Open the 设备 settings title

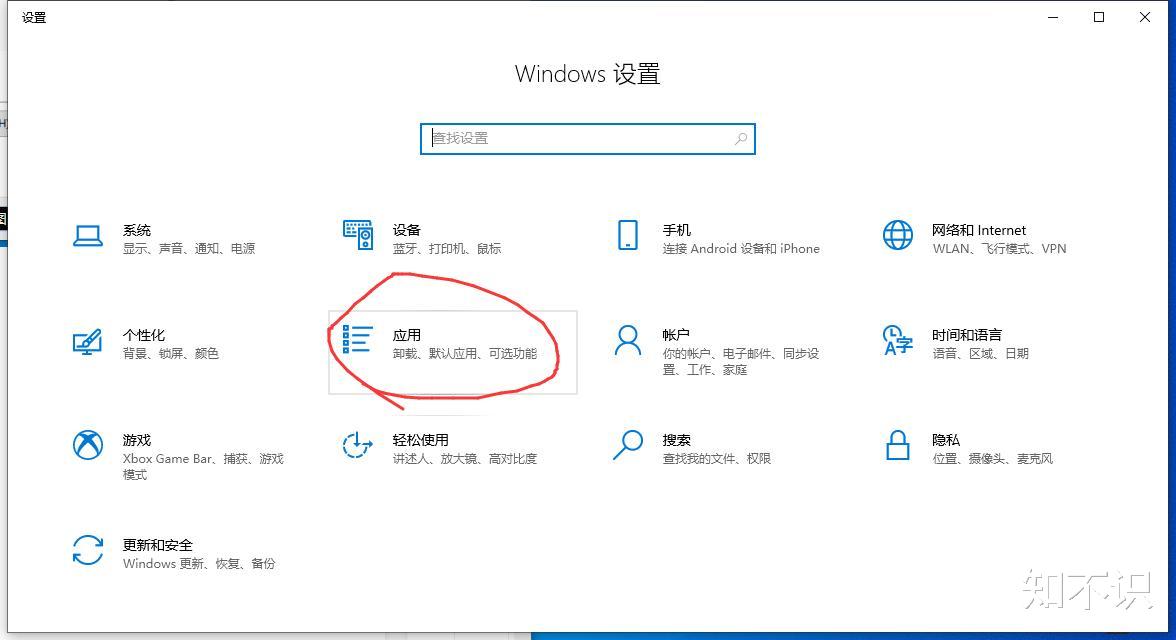(x=406, y=230)
